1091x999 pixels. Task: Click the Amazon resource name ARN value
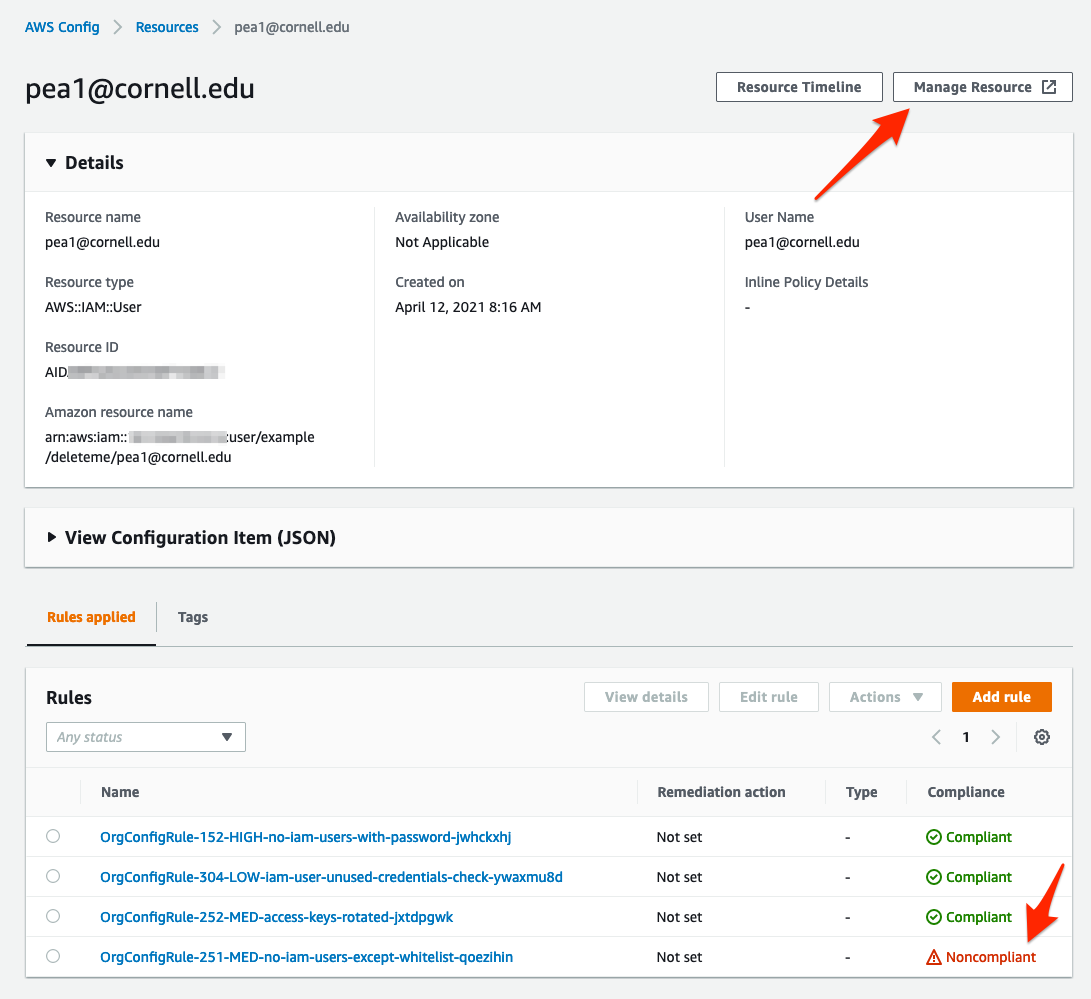click(x=180, y=447)
